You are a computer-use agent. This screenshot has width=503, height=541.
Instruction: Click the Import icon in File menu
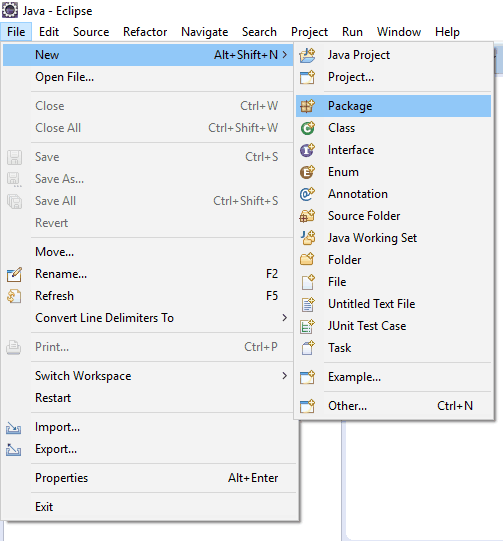13,428
